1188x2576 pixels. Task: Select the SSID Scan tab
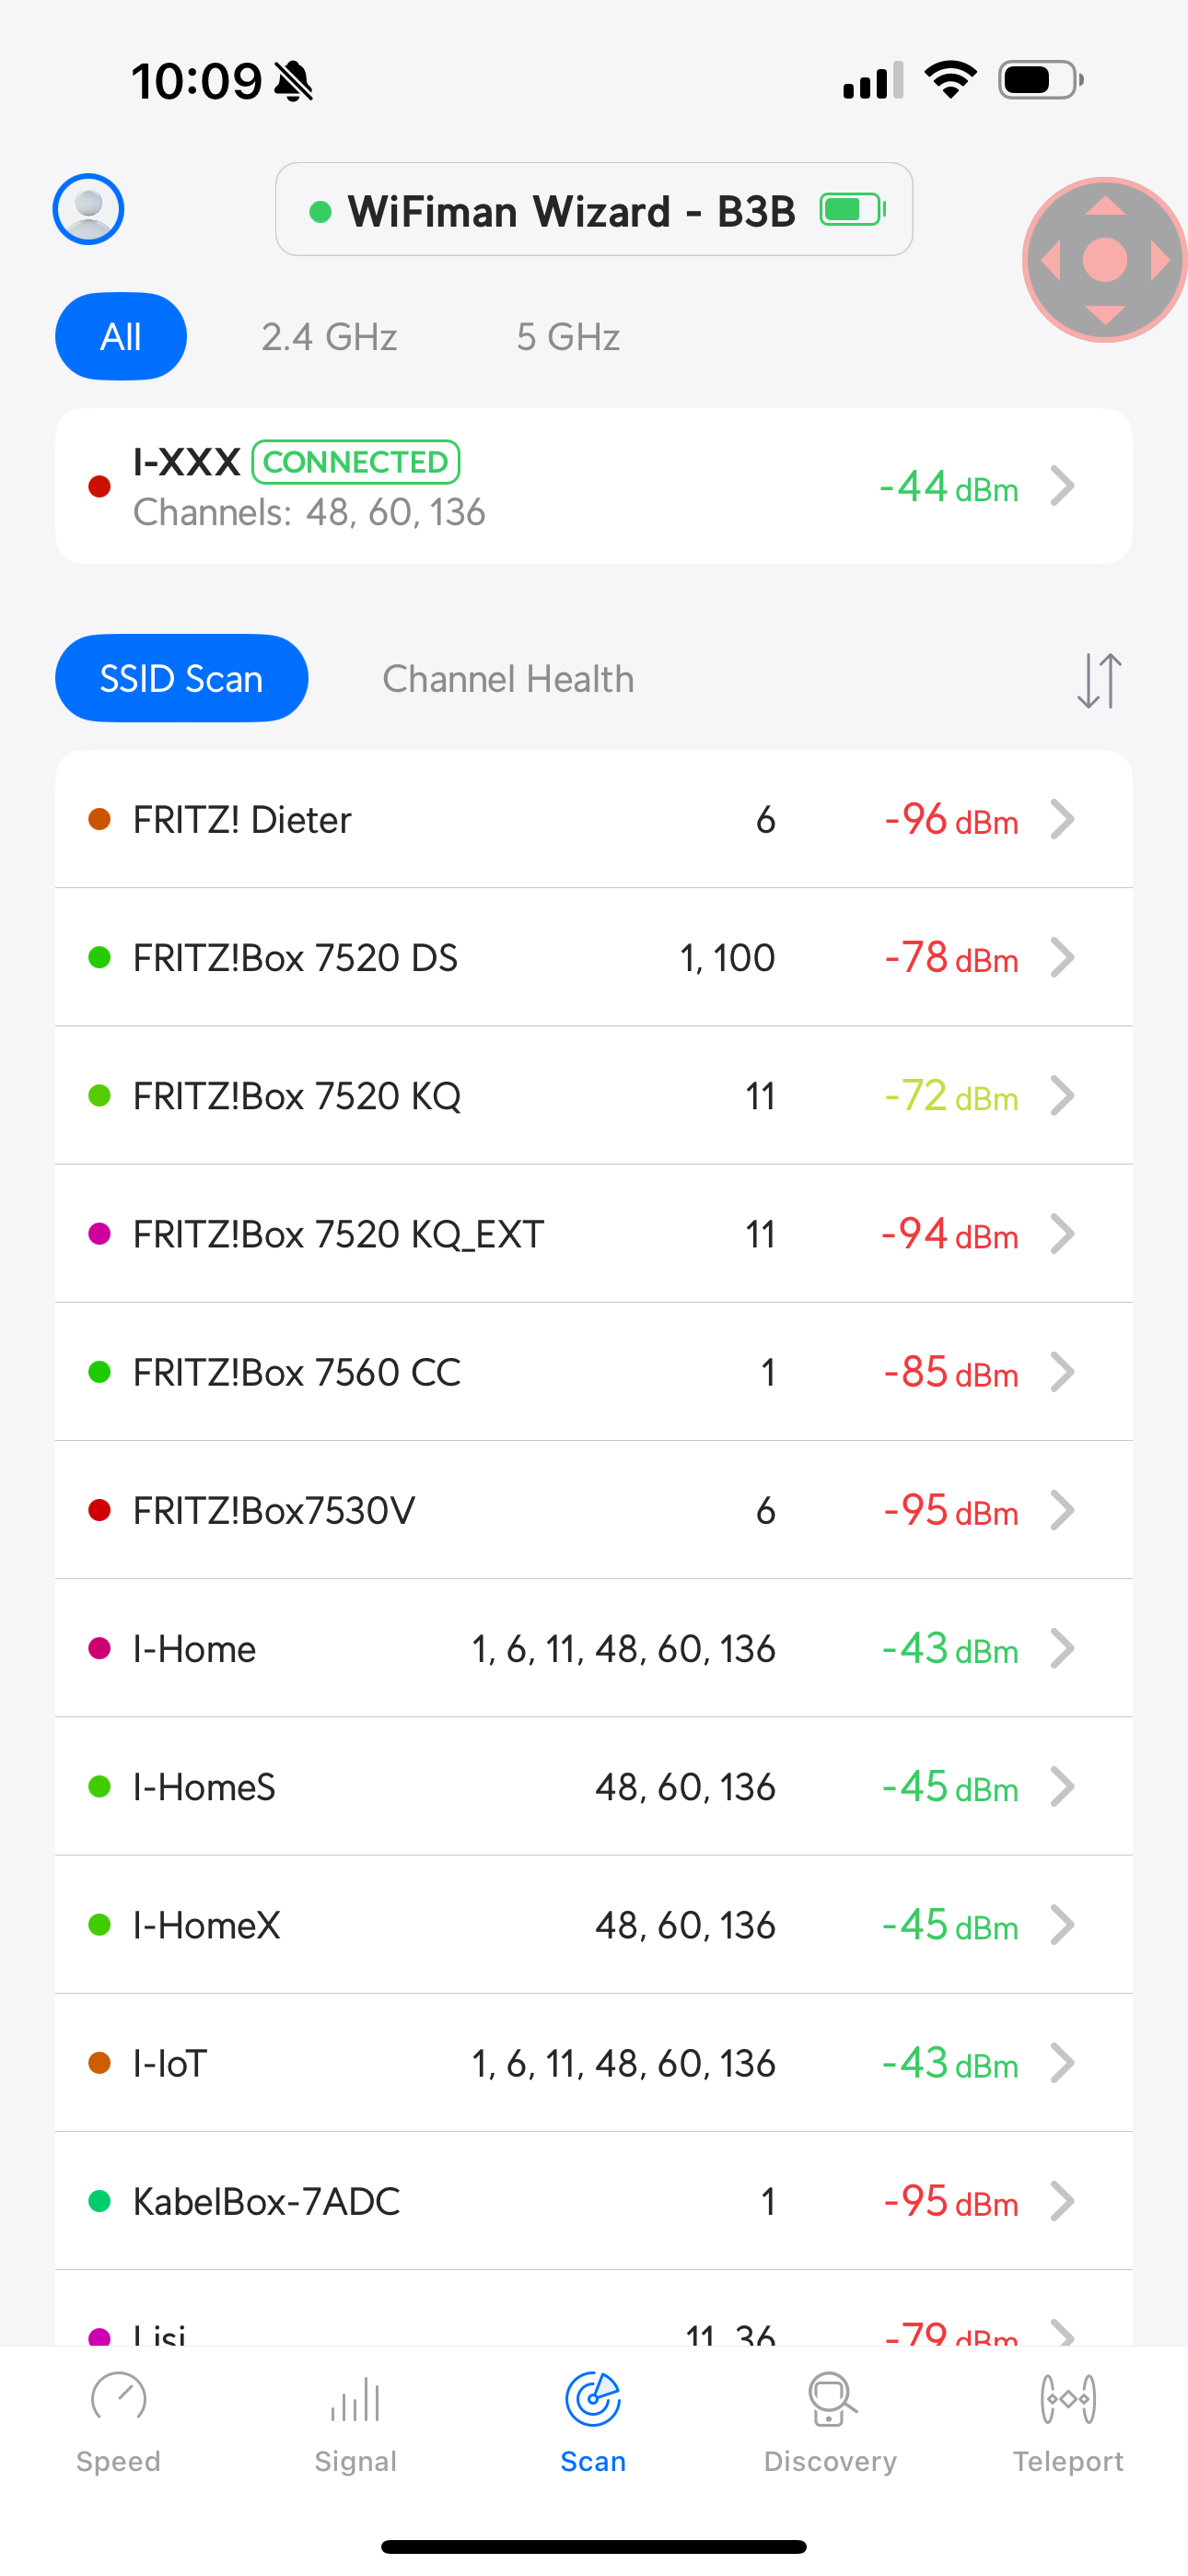click(x=181, y=678)
